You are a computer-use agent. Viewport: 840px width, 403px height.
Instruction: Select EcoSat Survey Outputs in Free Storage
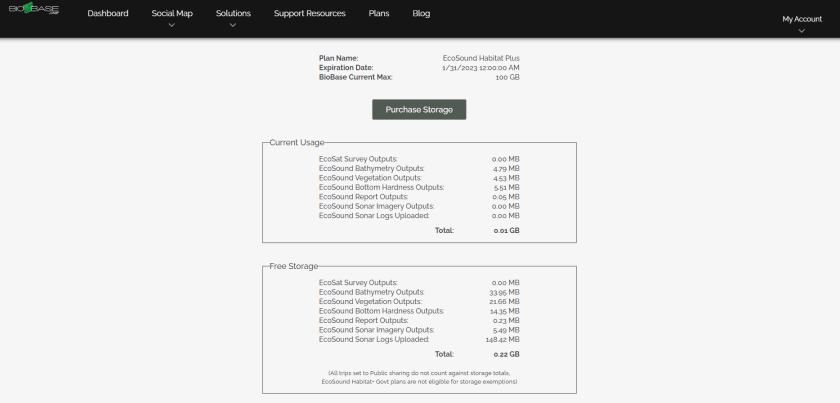point(358,283)
